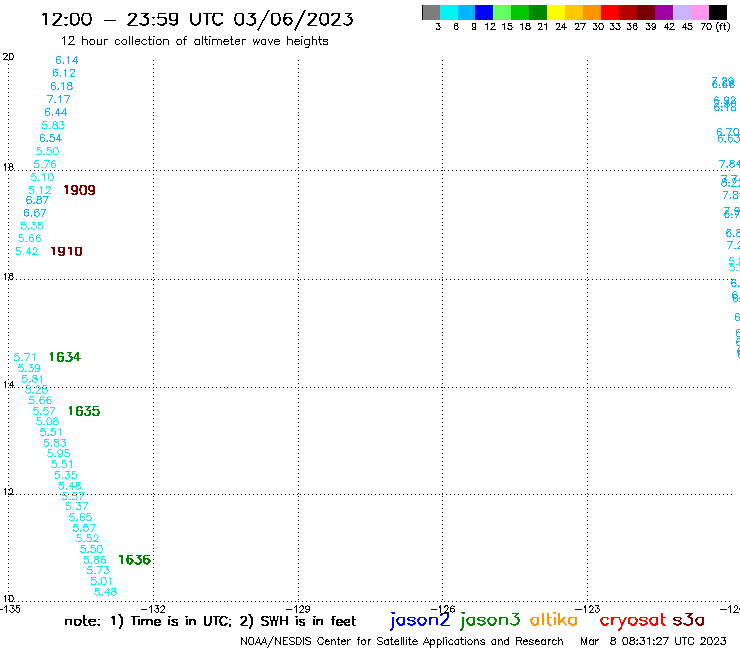Click the '70 (ft)' scale label

pos(715,26)
